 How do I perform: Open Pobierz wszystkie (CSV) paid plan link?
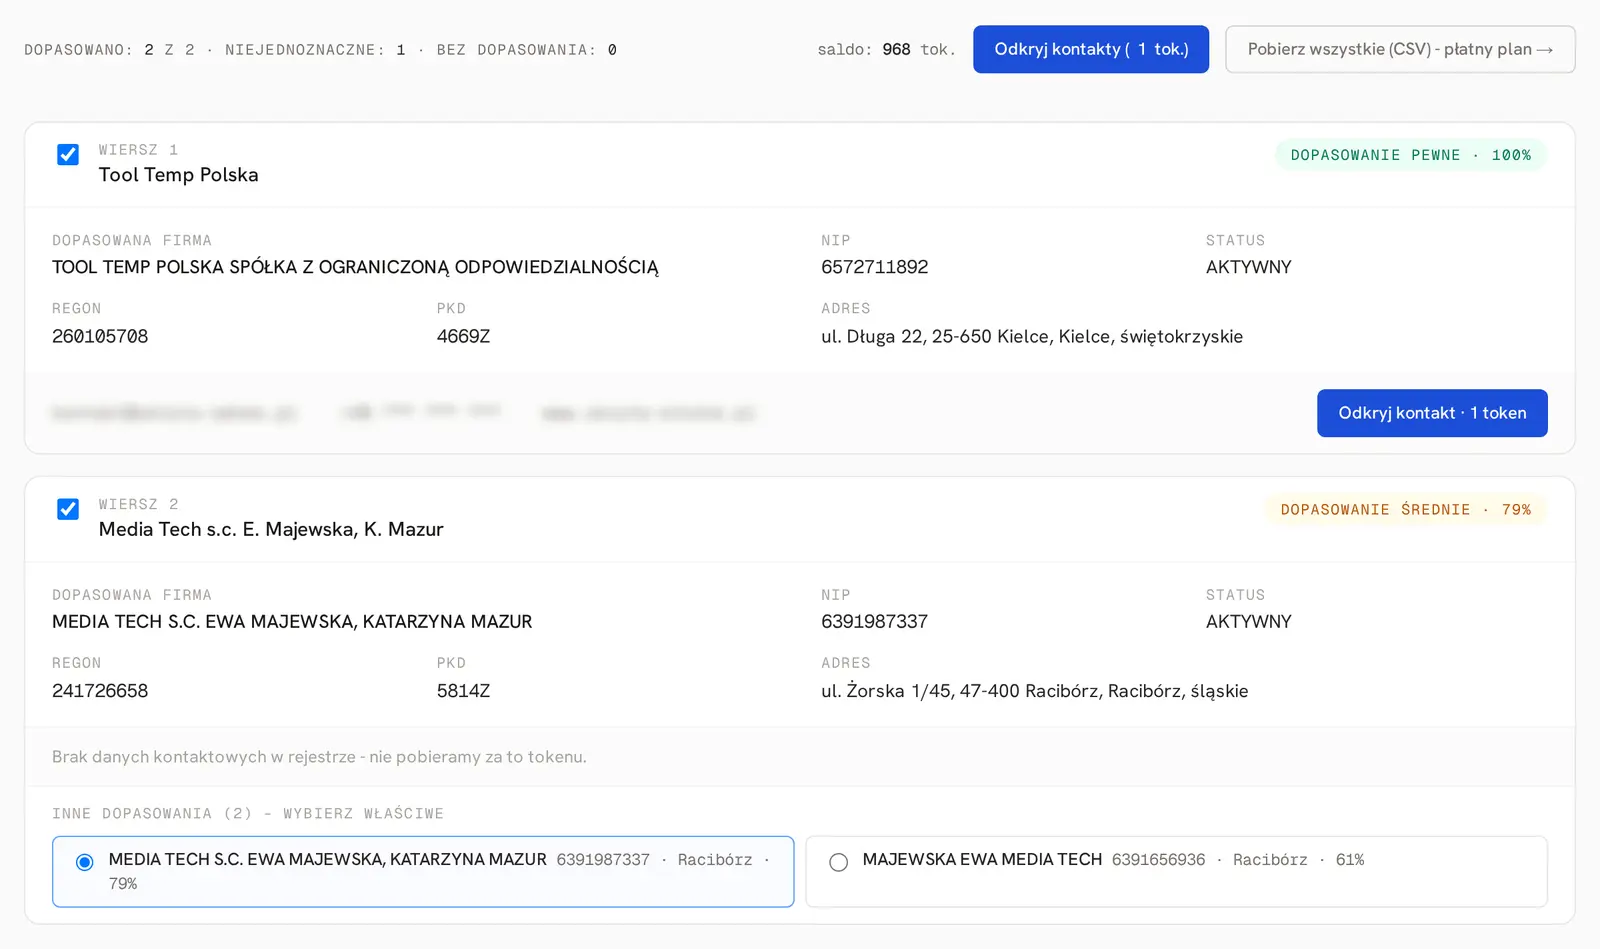(1400, 49)
